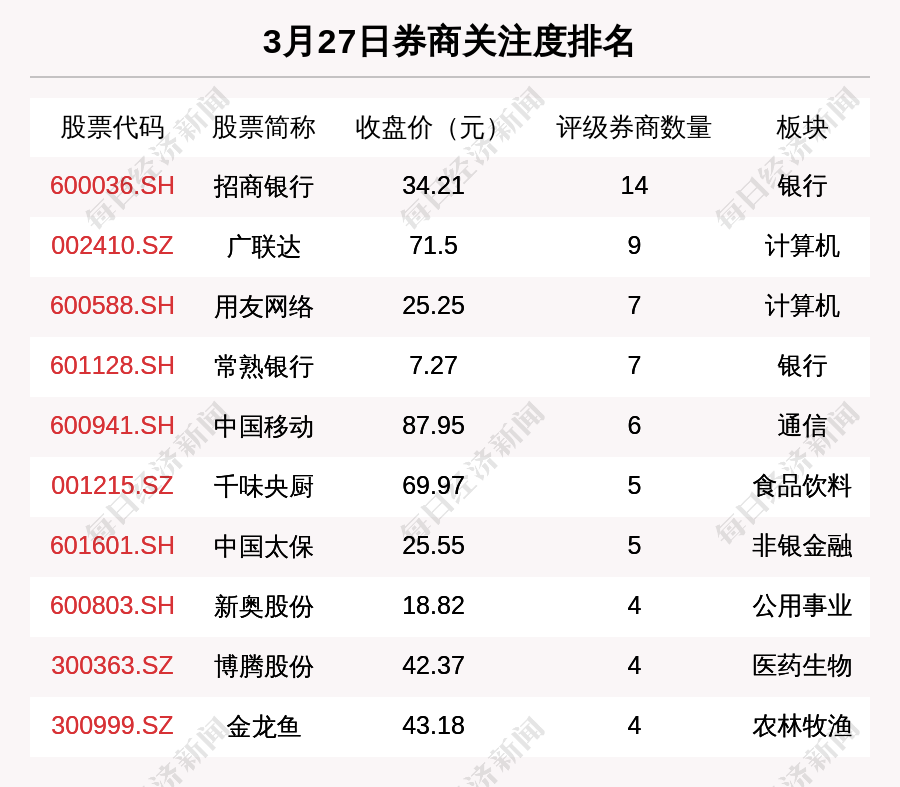The image size is (900, 787).
Task: Click broker count 6 for 中国移动
Action: [x=634, y=426]
